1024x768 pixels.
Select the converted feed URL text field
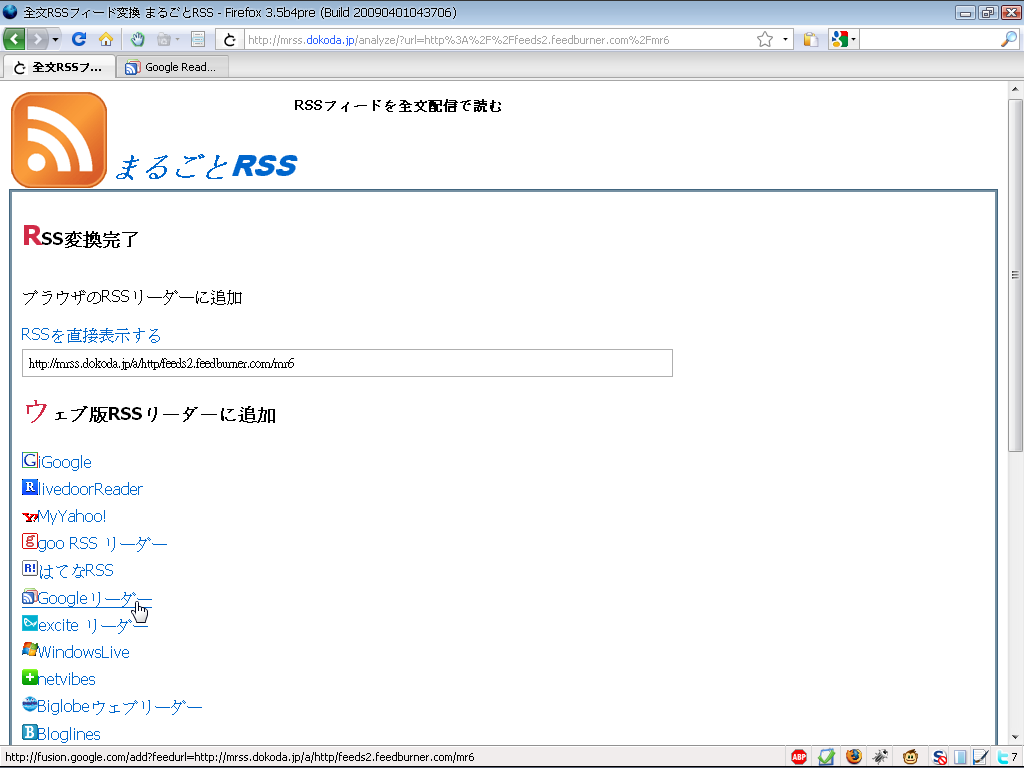347,363
